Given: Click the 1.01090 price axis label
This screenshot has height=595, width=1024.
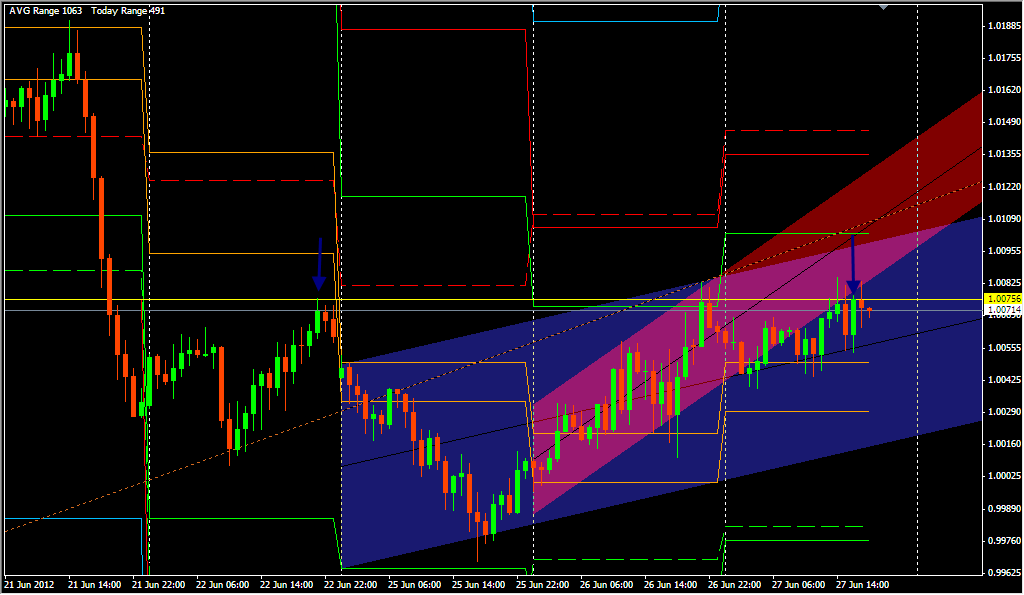Looking at the screenshot, I should pos(1004,219).
